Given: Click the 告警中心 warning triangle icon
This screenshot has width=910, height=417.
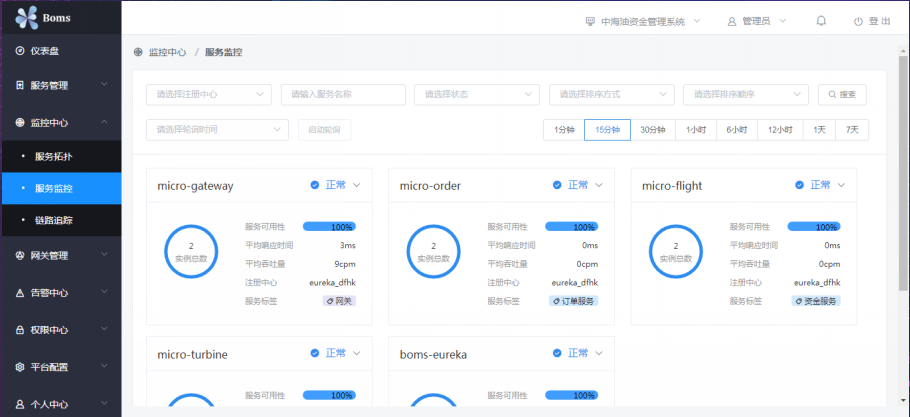Looking at the screenshot, I should click(x=20, y=293).
